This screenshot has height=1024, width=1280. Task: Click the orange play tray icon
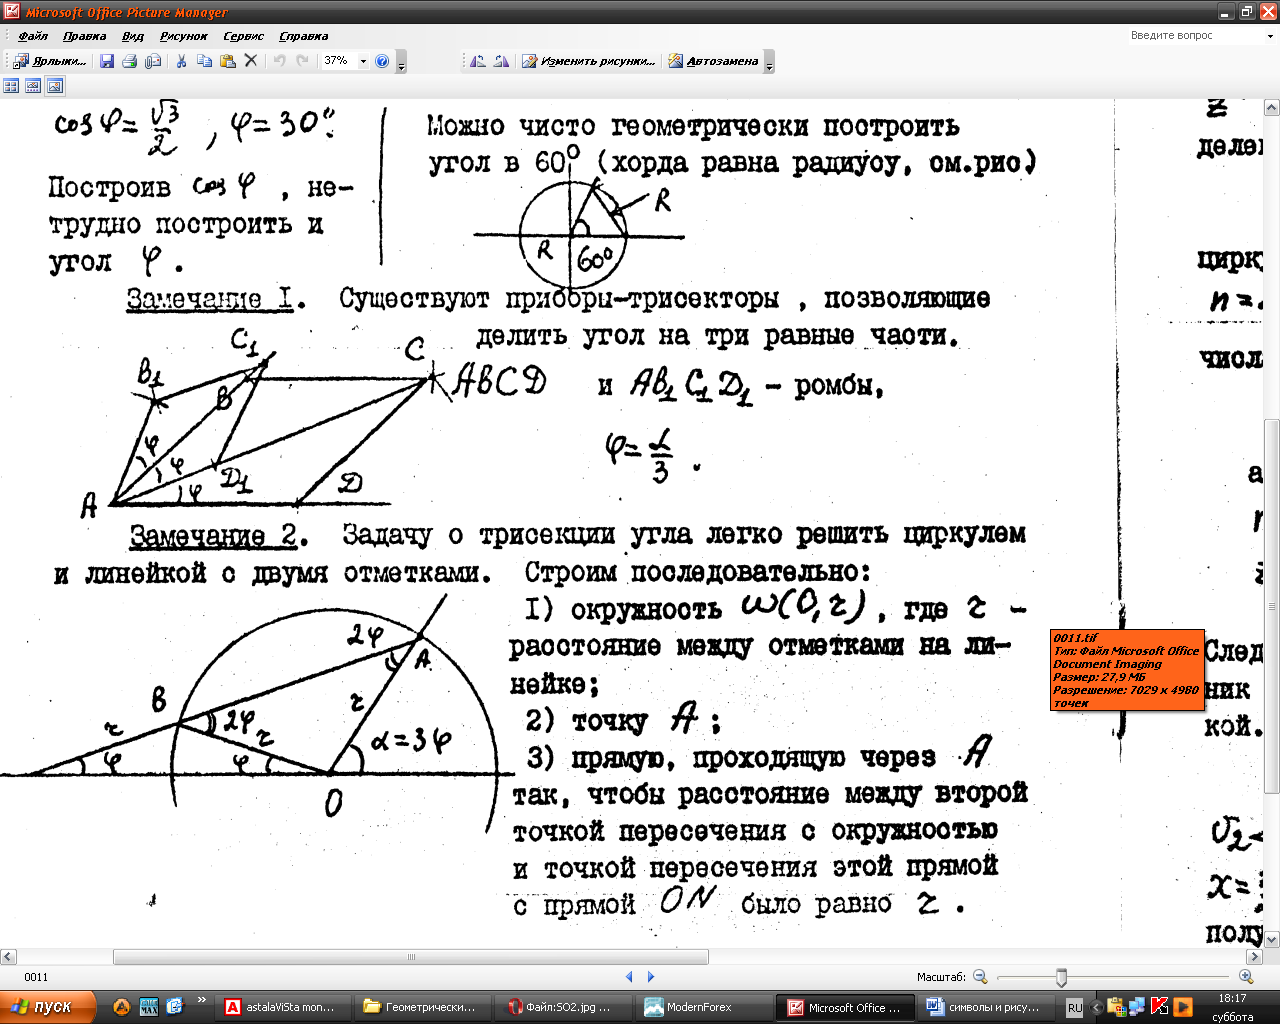pos(1183,1007)
